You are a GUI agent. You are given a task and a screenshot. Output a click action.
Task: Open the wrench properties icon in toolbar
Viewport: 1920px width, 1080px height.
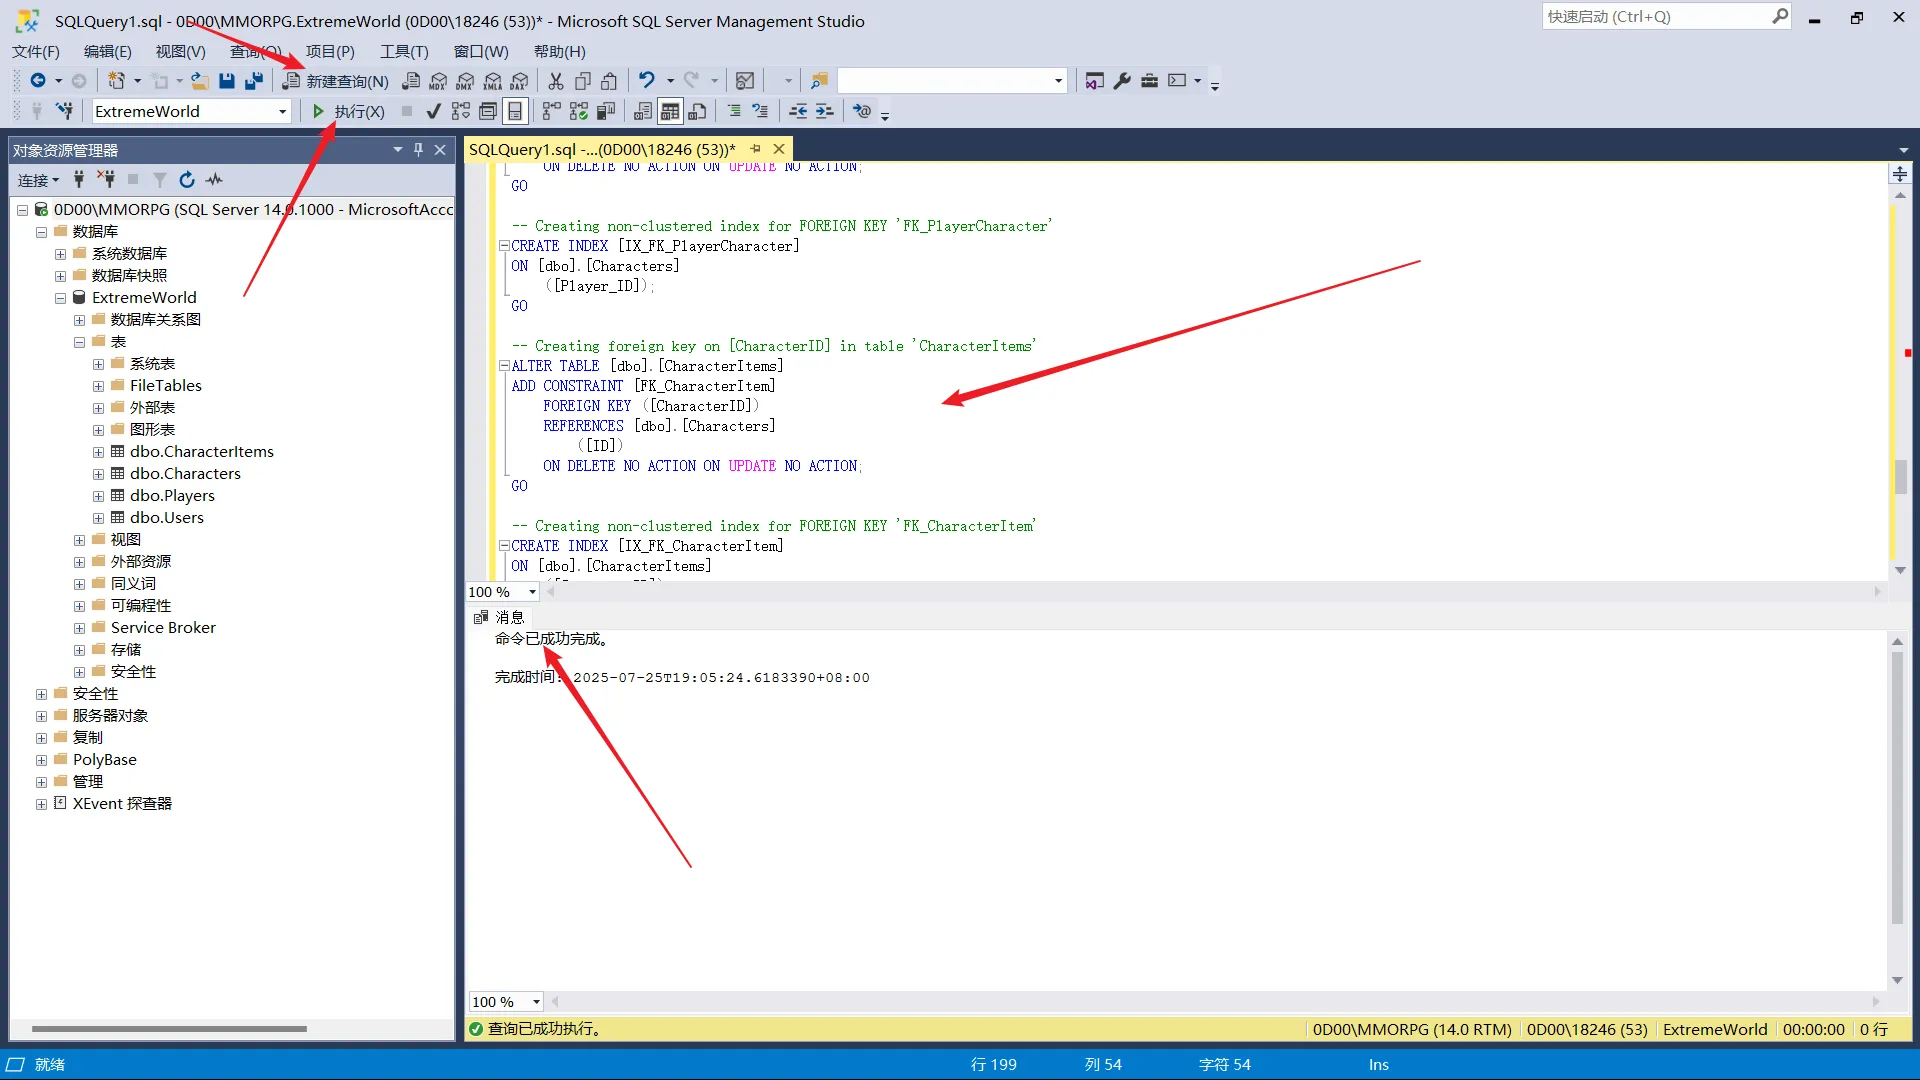(x=1122, y=81)
